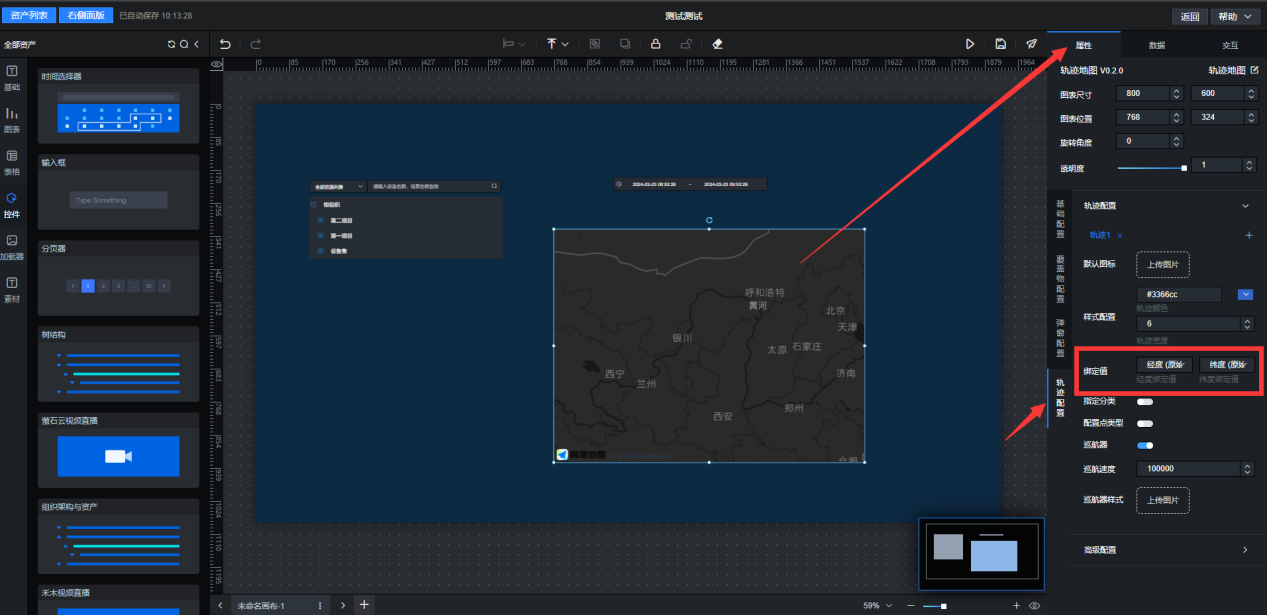1267x615 pixels.
Task: Disable the 巡航器 switch
Action: [x=1145, y=446]
